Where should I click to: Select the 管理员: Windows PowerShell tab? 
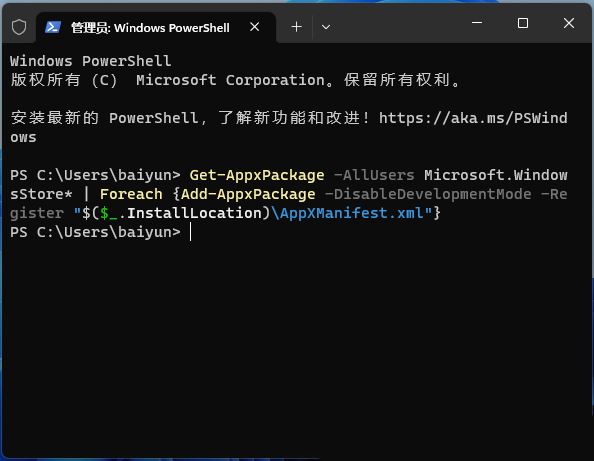coord(156,28)
